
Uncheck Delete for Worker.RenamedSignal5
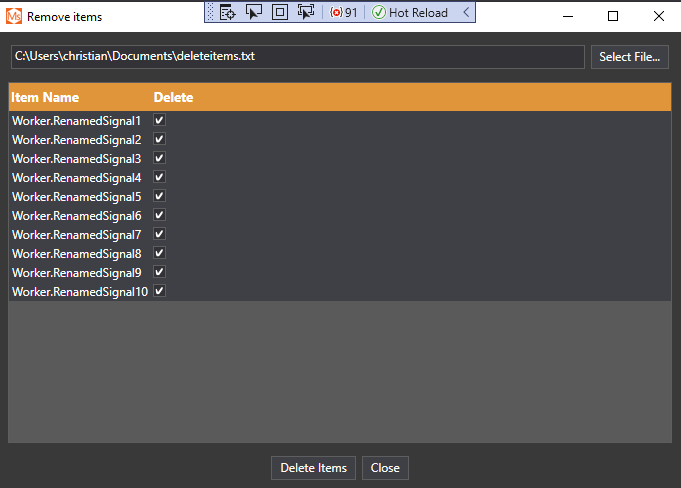click(159, 196)
